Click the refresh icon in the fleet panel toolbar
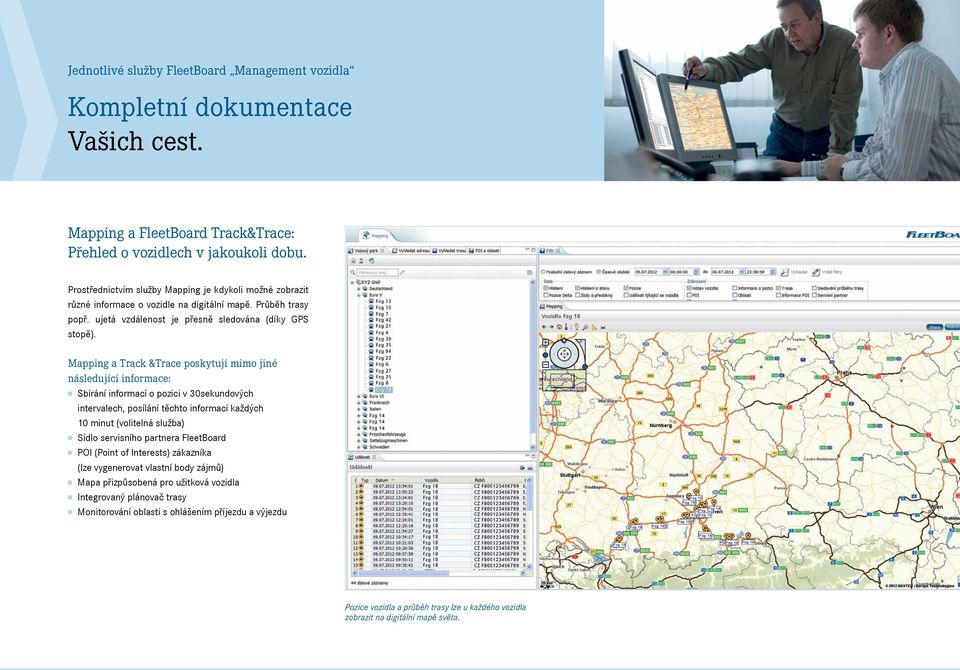 point(371,260)
